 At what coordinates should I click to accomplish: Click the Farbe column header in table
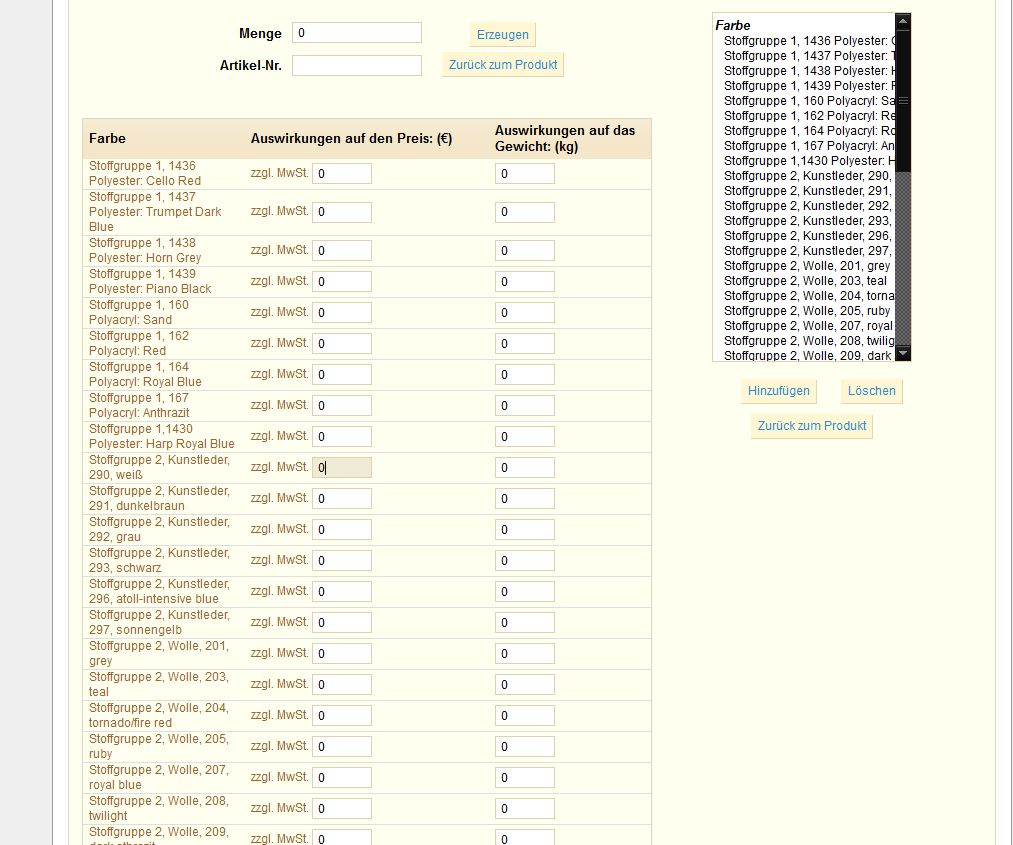pyautogui.click(x=107, y=138)
